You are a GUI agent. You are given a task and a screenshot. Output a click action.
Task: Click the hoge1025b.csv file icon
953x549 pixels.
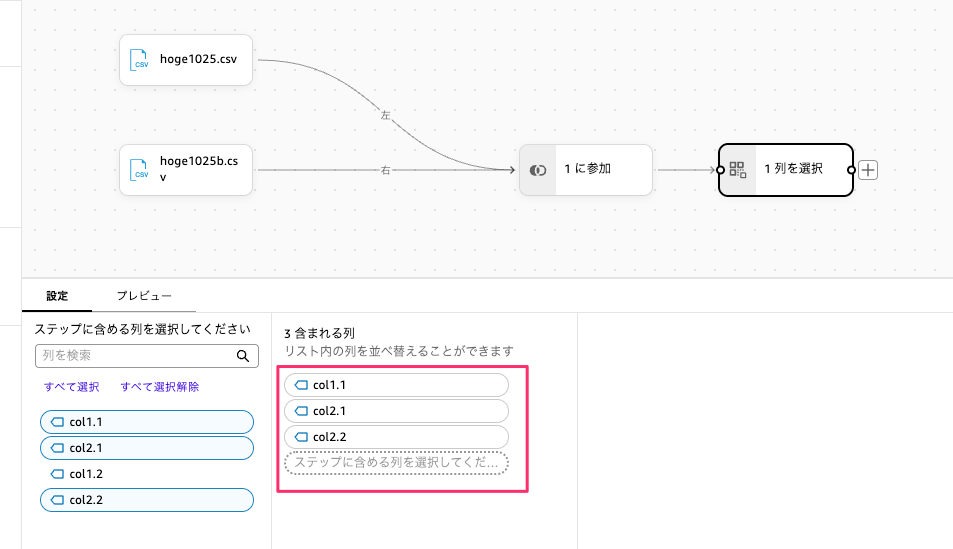click(x=140, y=170)
